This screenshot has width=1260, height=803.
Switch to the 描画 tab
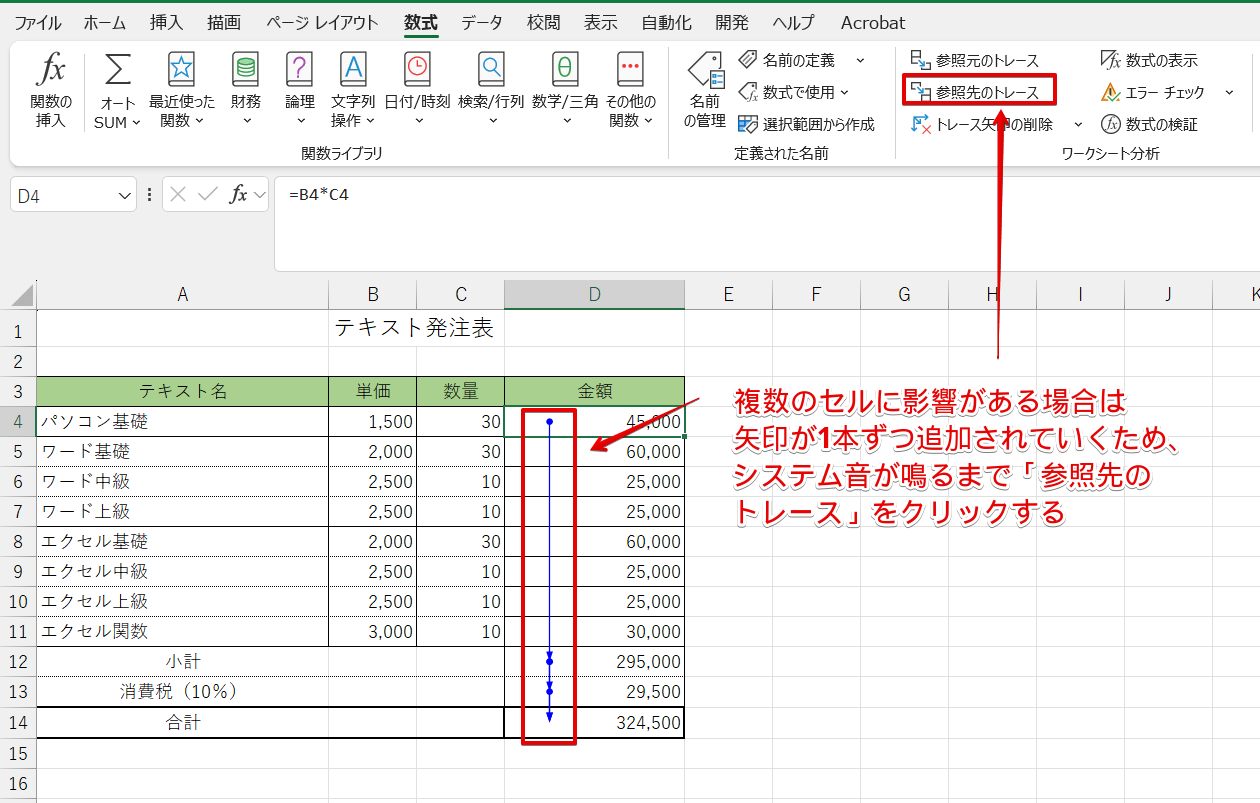click(224, 22)
